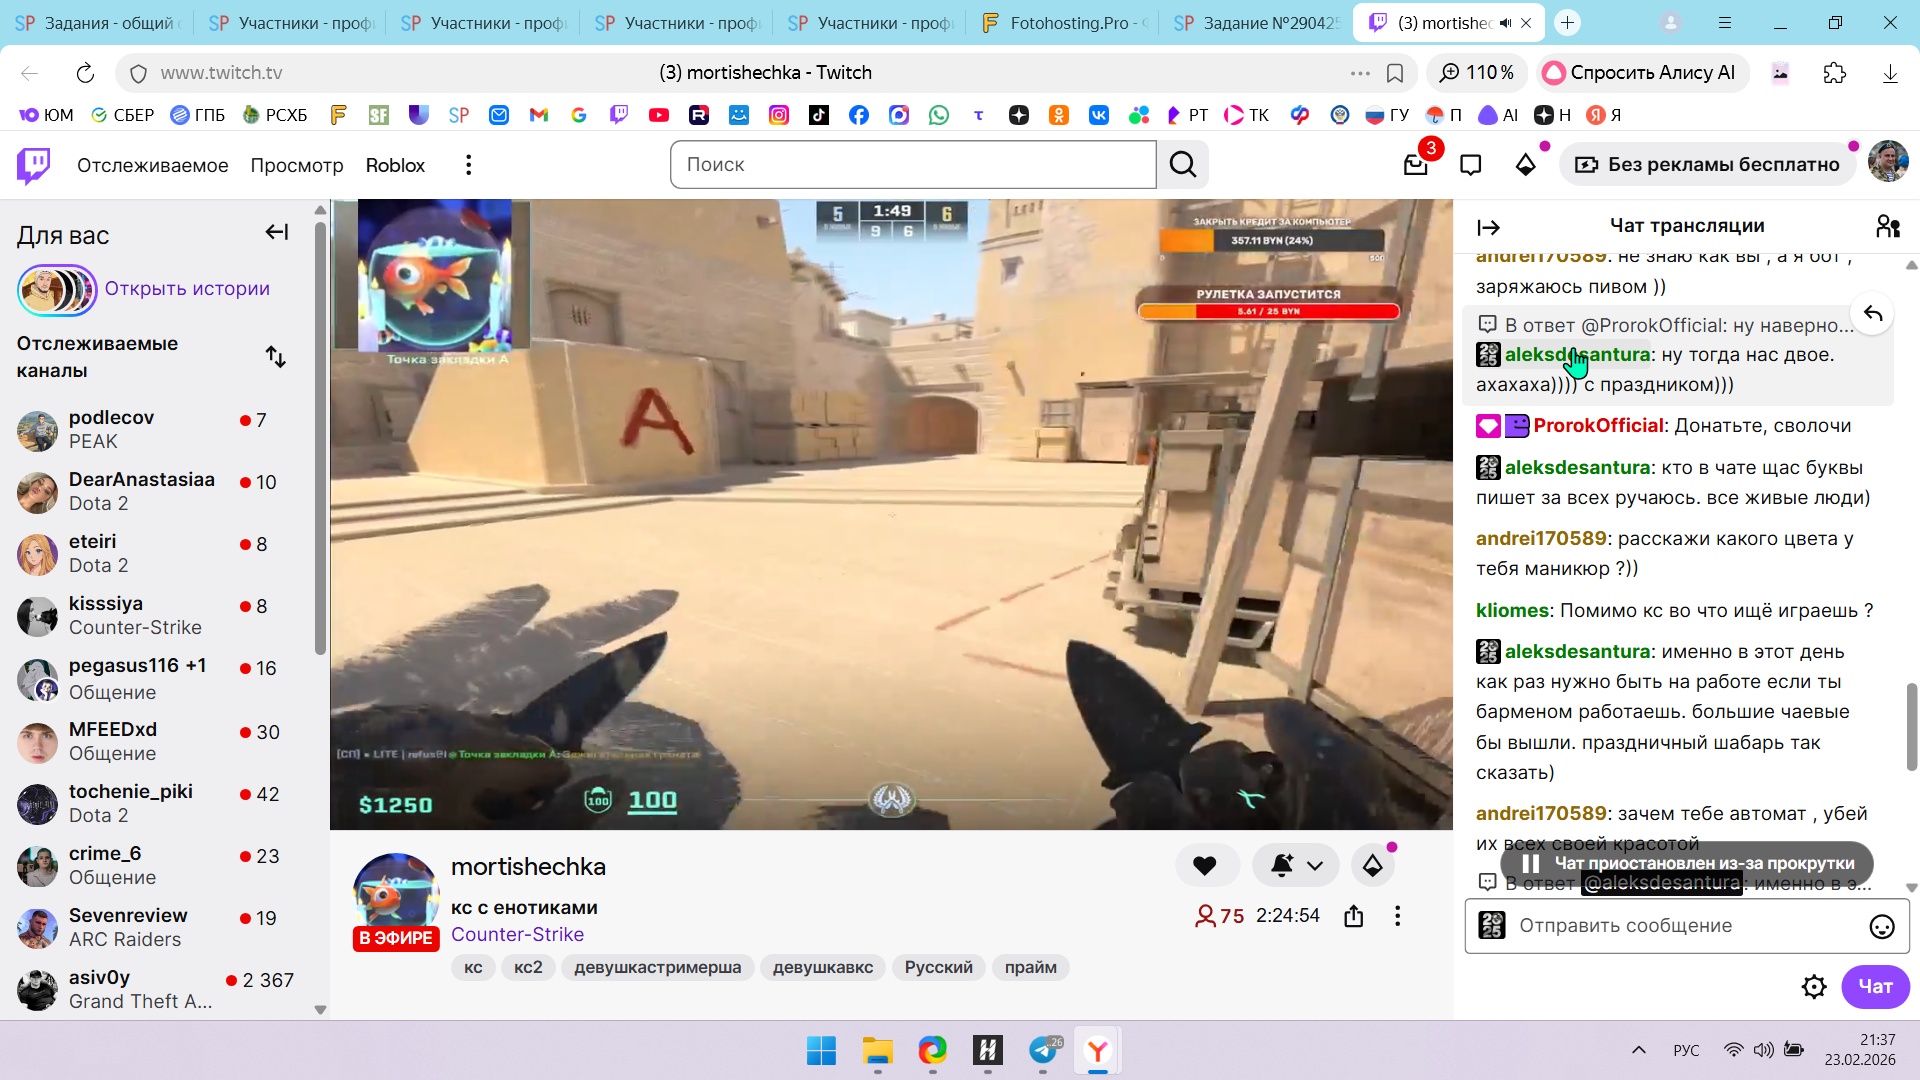Open three-dot menu in top navigation
1920x1080 pixels.
[x=468, y=165]
